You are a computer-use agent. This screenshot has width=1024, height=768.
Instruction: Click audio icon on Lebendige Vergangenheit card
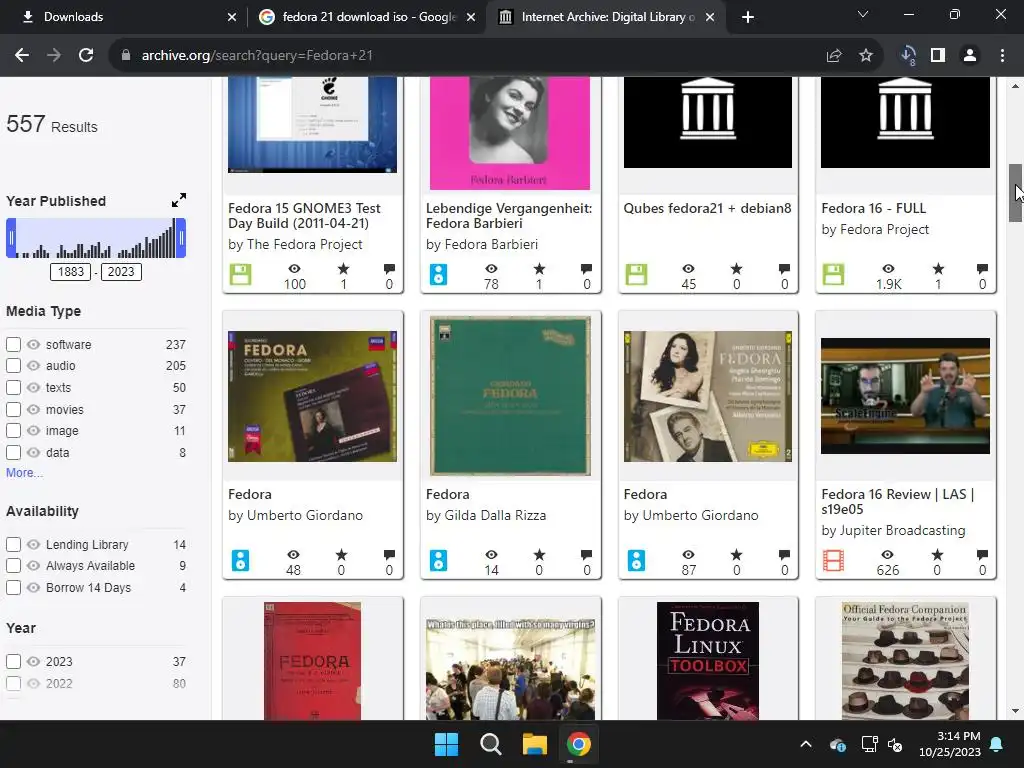(438, 274)
